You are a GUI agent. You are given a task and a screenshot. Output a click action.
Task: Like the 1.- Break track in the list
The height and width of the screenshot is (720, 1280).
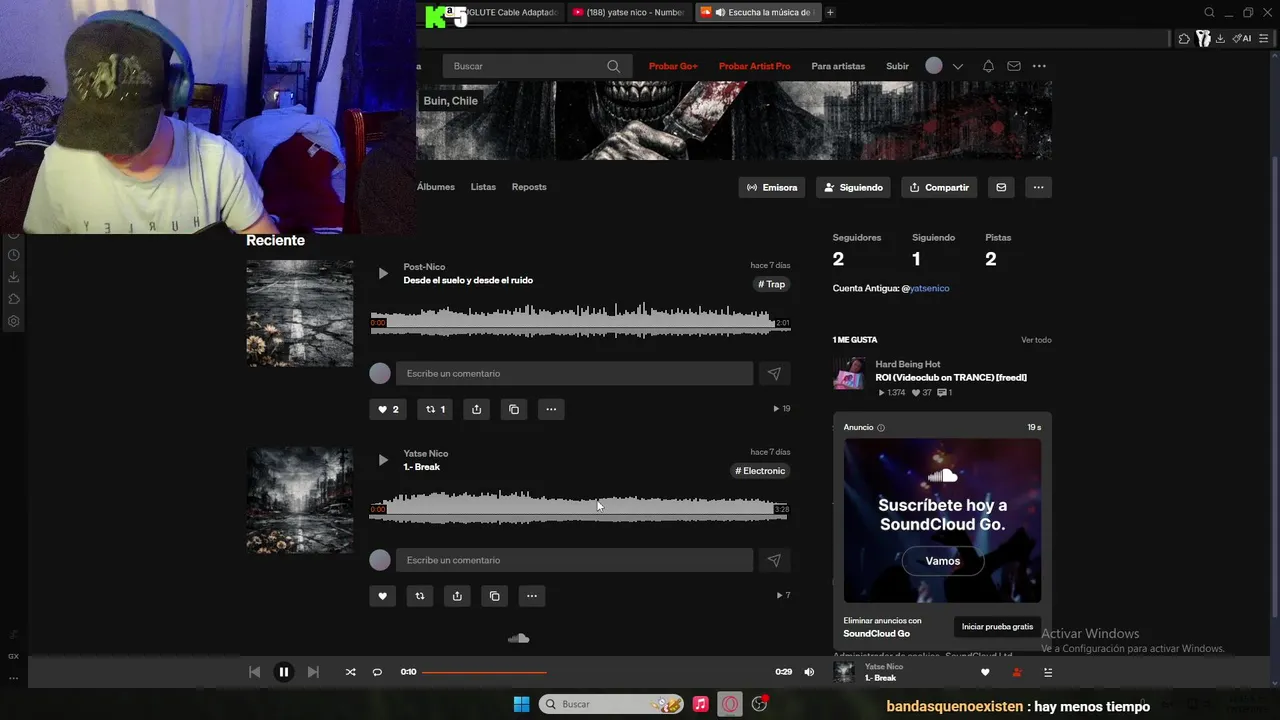coord(382,596)
